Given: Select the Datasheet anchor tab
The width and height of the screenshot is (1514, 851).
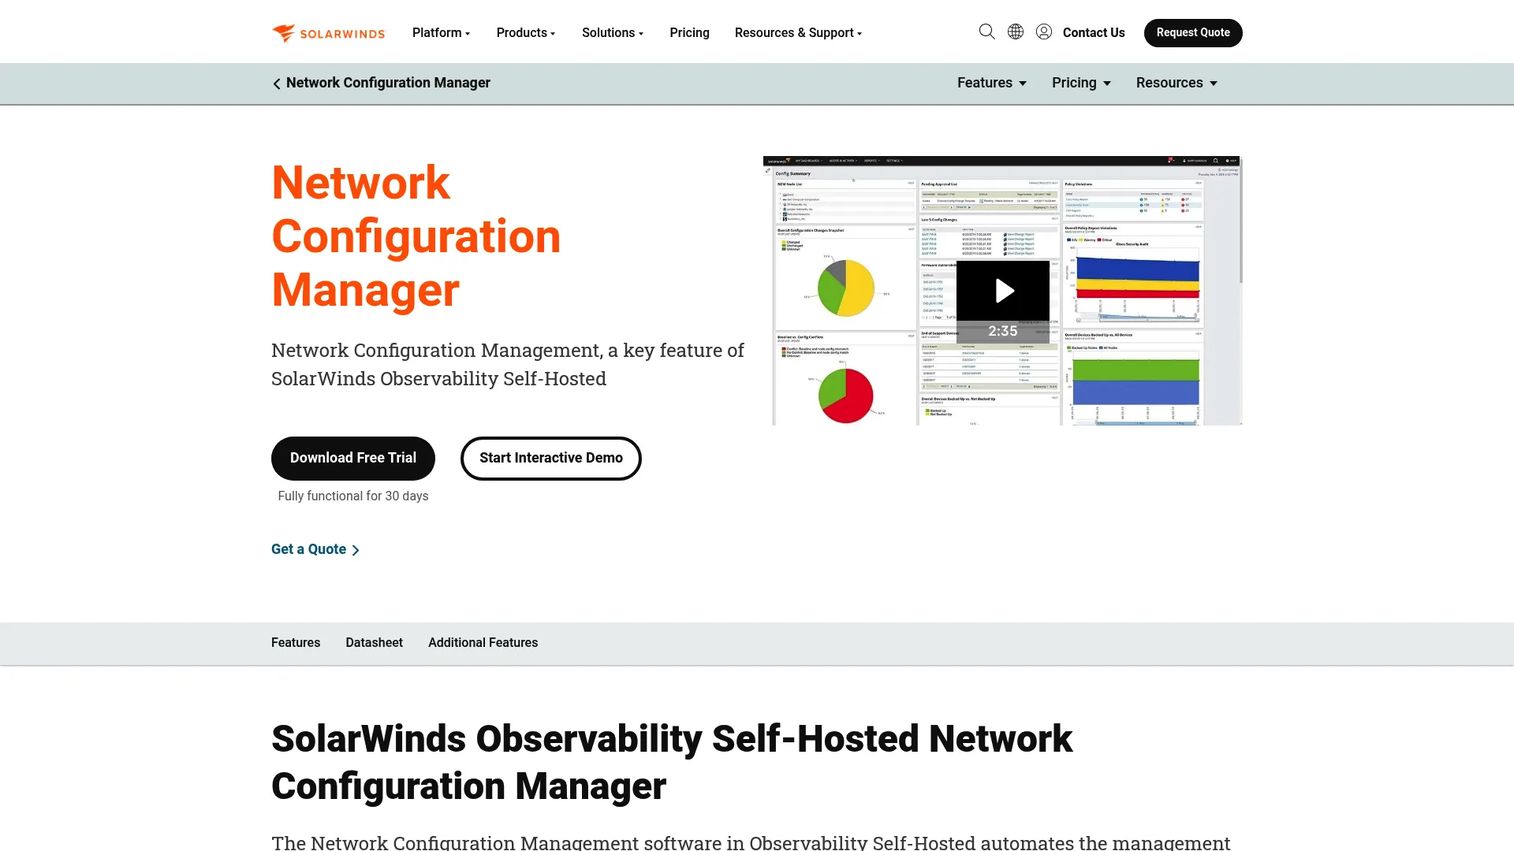Looking at the screenshot, I should tap(374, 643).
